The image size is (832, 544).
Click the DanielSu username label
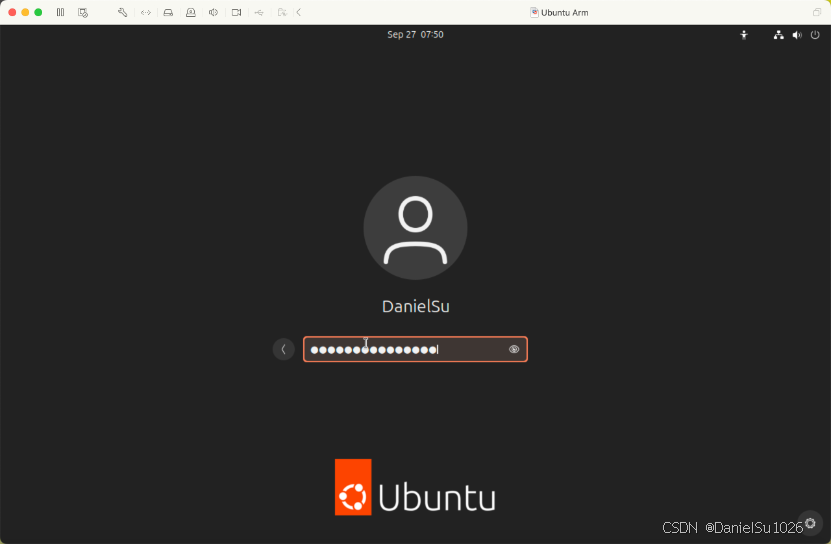[x=415, y=306]
